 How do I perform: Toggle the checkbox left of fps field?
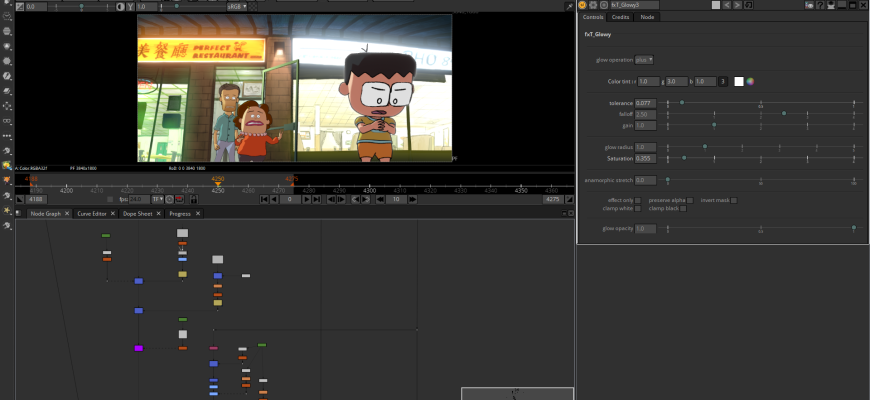click(x=110, y=199)
